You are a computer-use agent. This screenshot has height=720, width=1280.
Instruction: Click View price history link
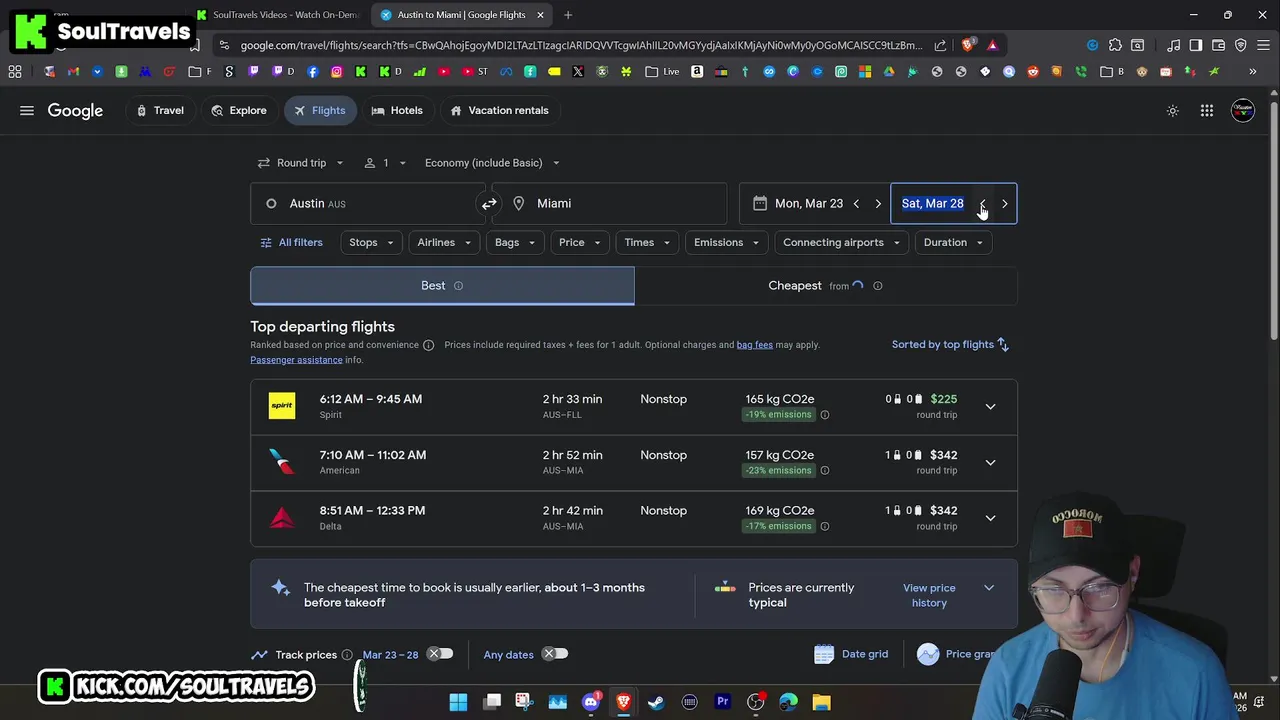pyautogui.click(x=929, y=595)
